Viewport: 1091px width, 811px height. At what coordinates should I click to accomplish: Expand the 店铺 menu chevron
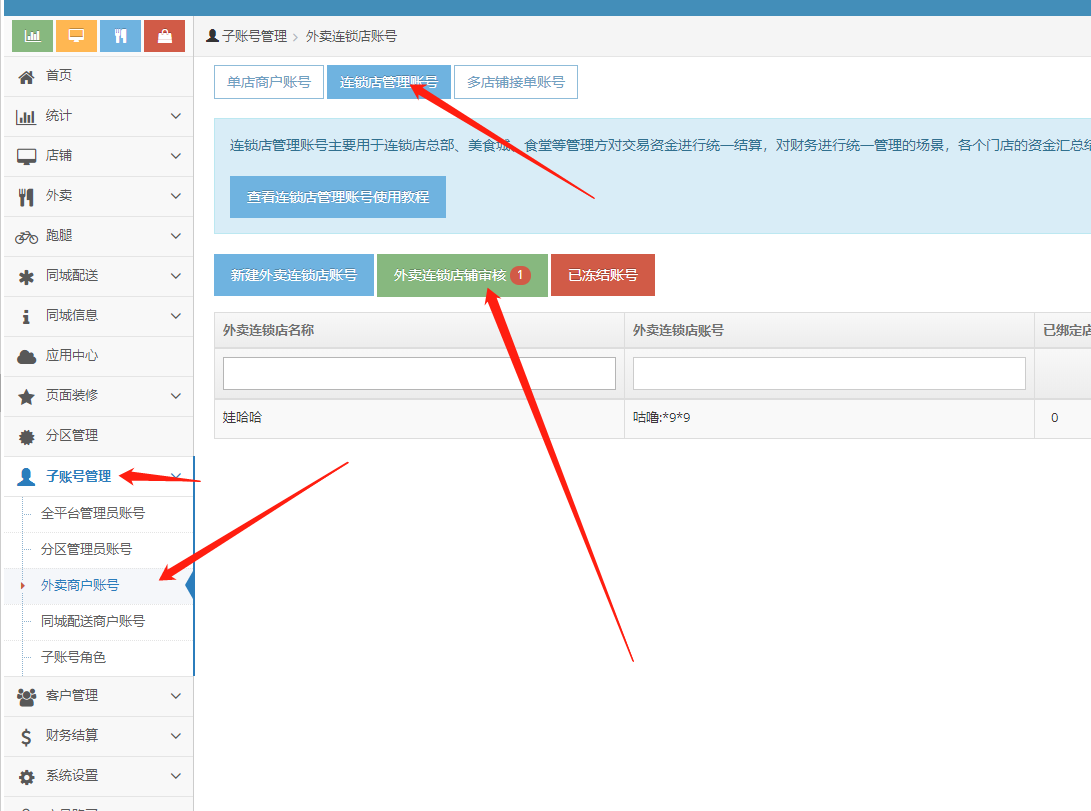pos(176,156)
